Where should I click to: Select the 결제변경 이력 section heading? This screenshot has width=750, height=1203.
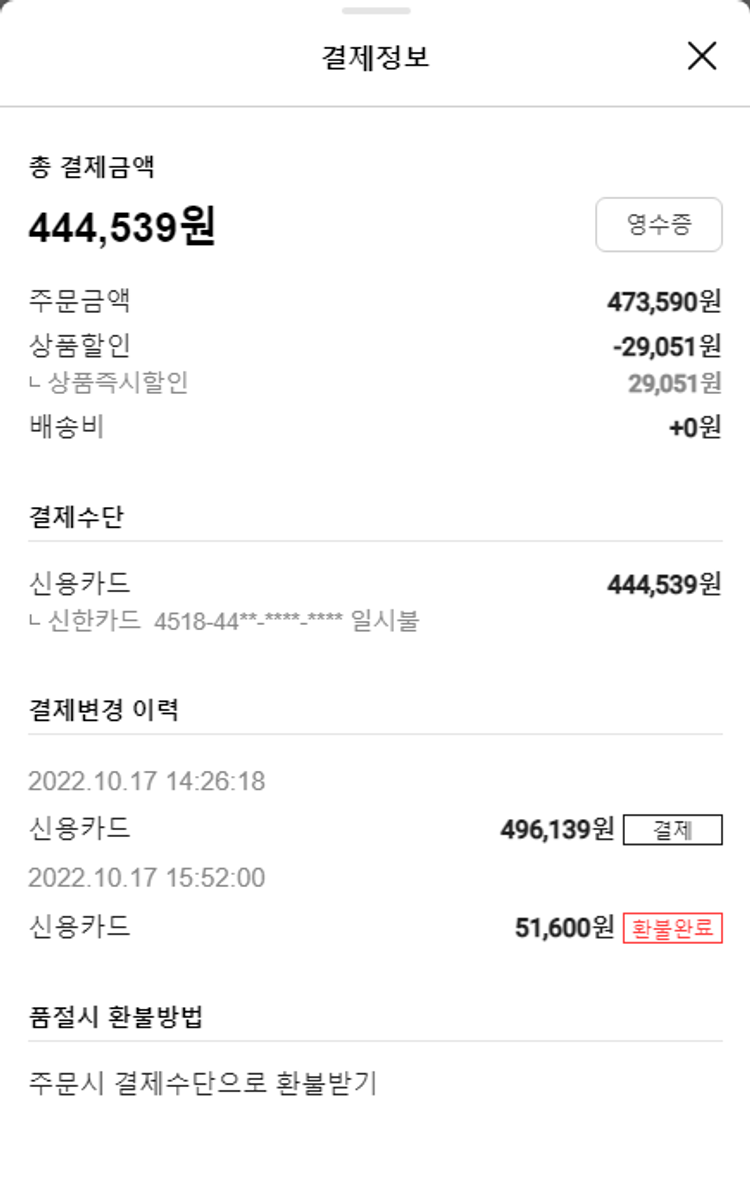pyautogui.click(x=104, y=710)
